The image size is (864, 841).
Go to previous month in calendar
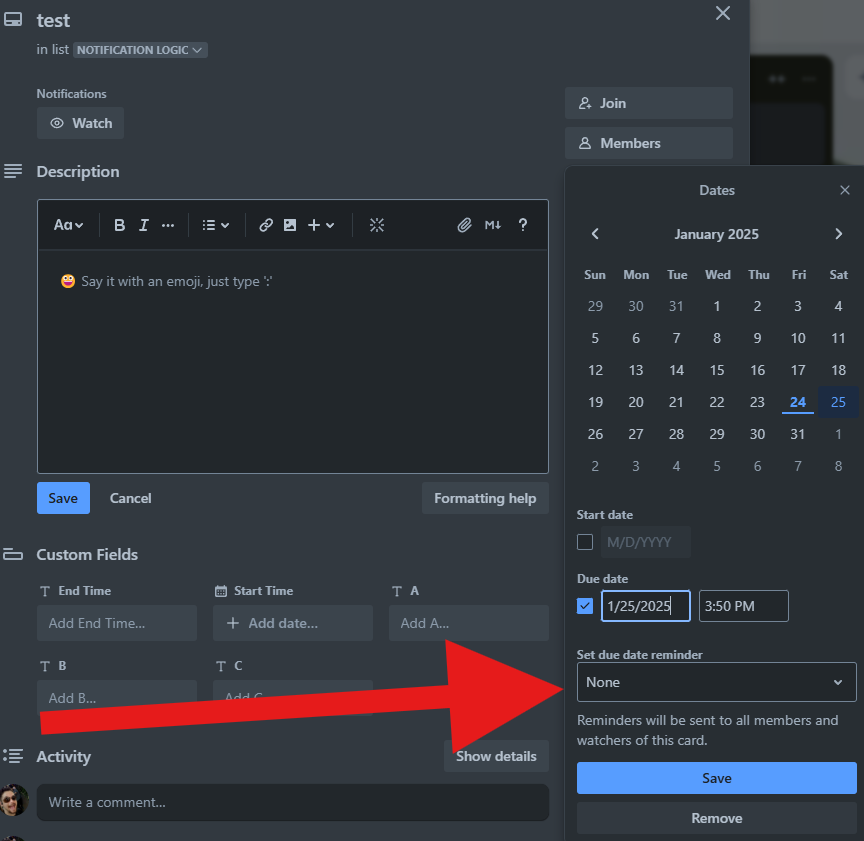(x=595, y=234)
